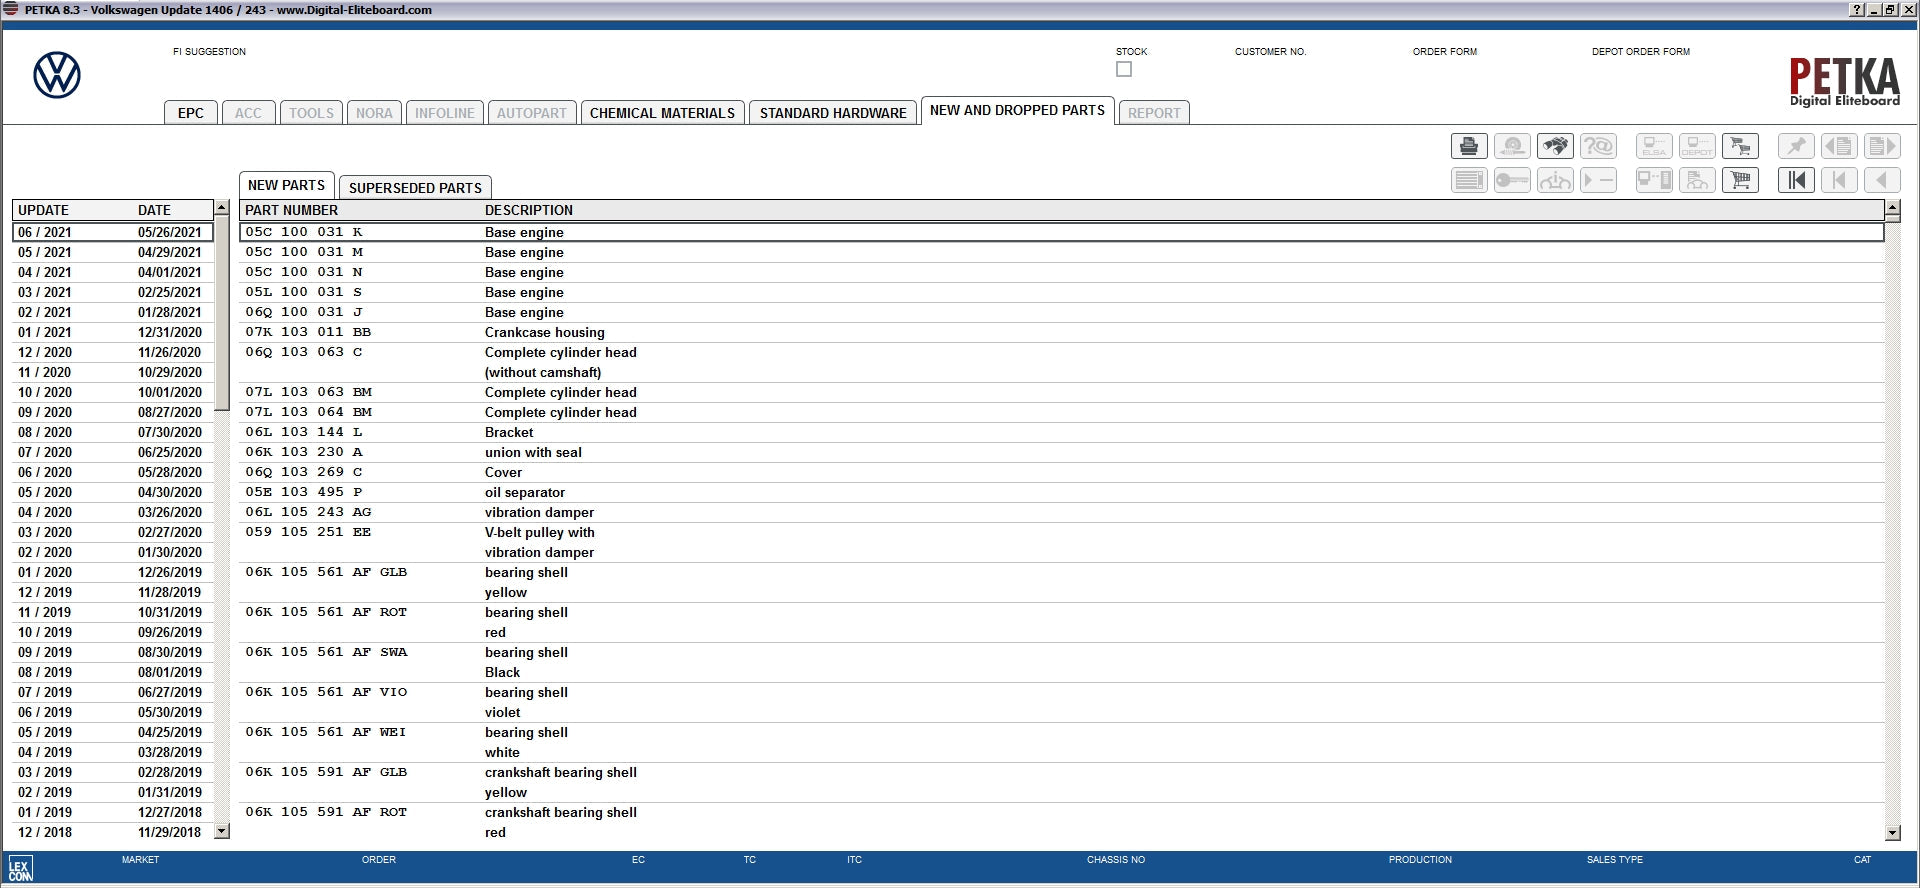Switch to the SUPERSEDED PARTS tab
Screen dimensions: 1920x888
coord(415,188)
